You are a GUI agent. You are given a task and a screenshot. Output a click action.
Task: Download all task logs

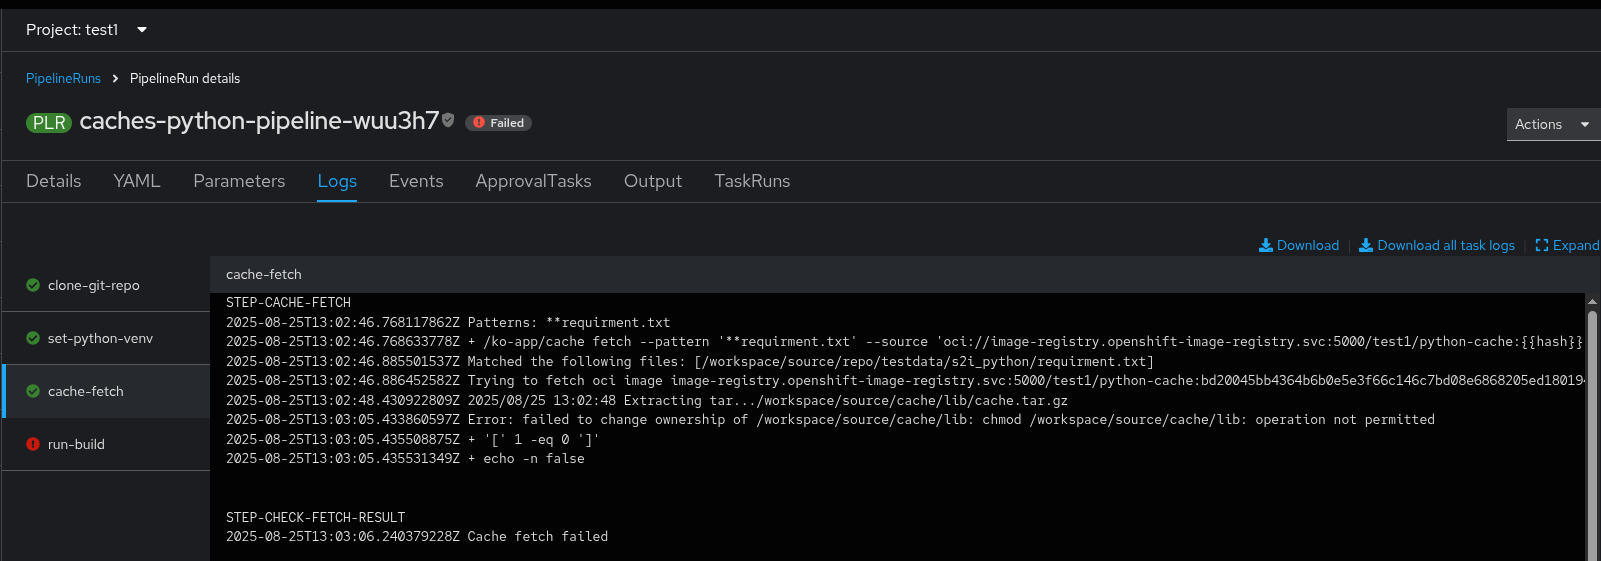point(1445,245)
